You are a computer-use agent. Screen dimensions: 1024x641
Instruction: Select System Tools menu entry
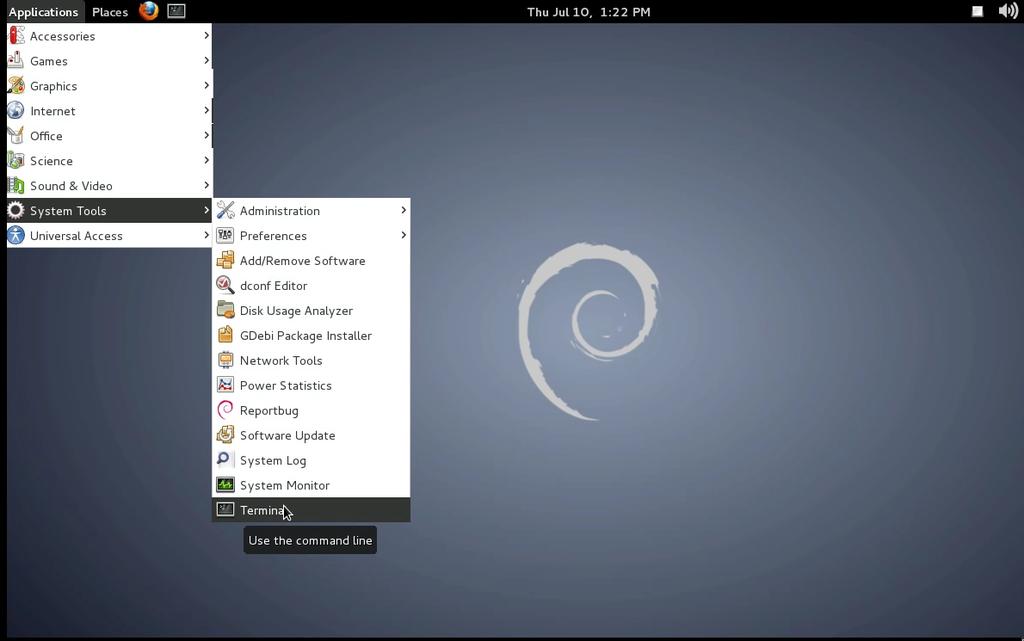(109, 210)
